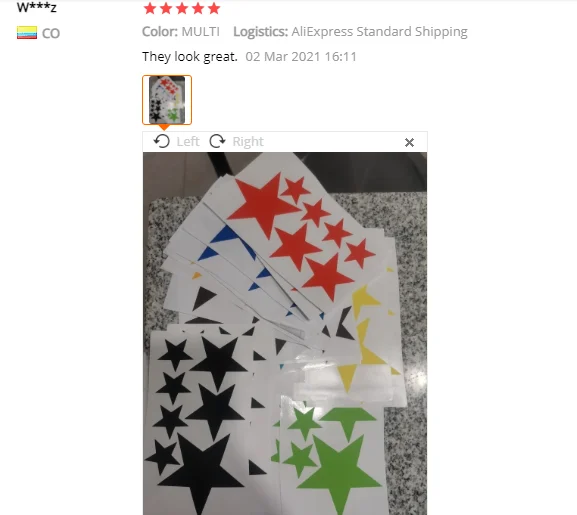
Task: Select the star stickers review thumbnail
Action: 167,100
